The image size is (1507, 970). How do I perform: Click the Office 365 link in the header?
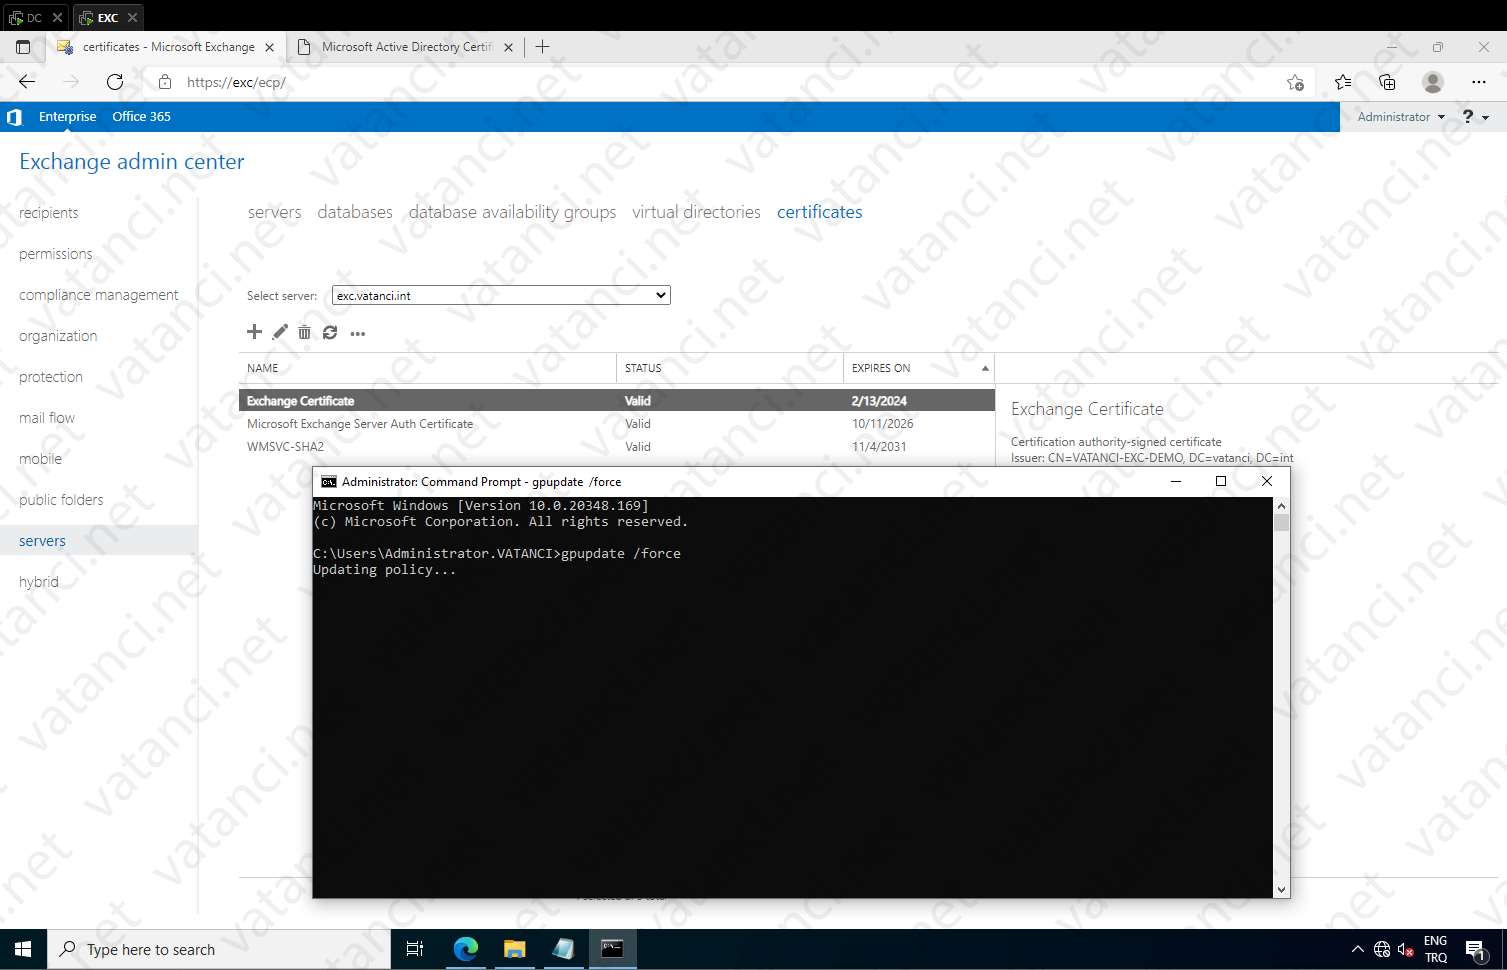coord(141,117)
